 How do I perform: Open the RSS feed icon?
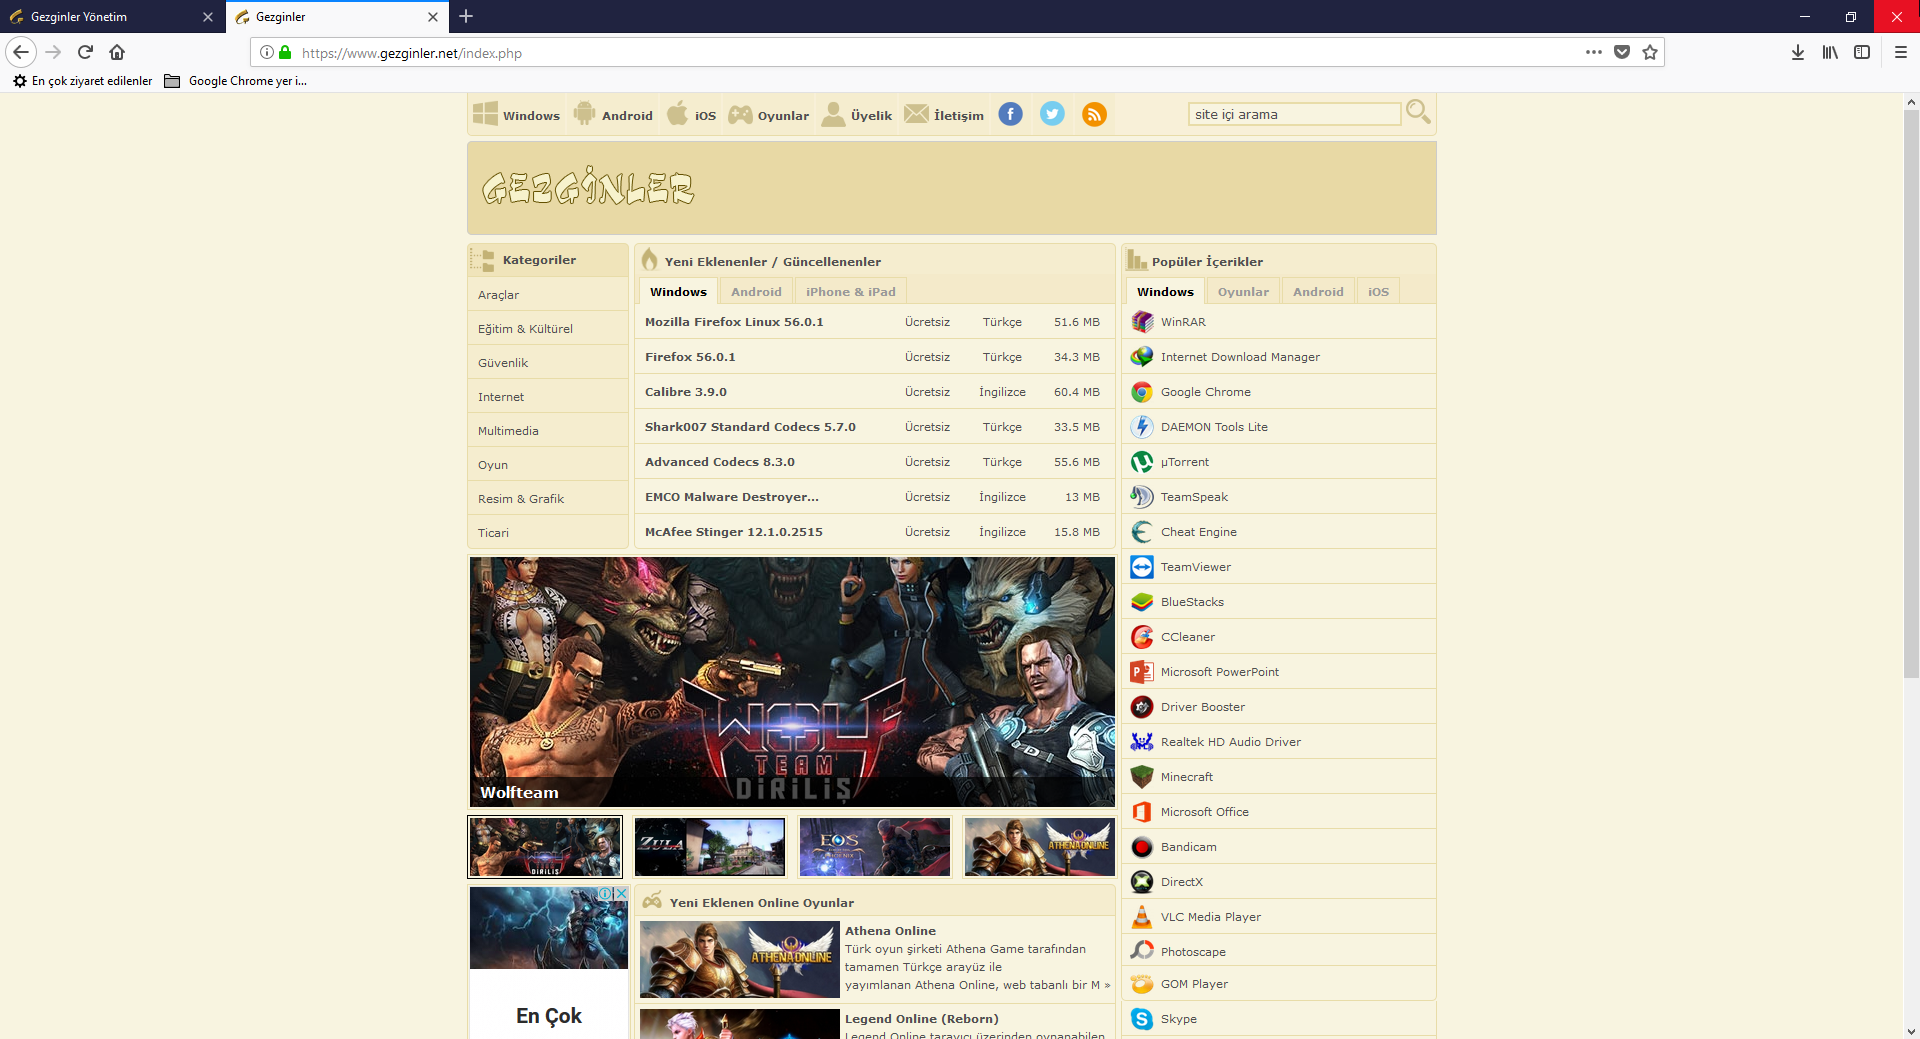point(1094,114)
